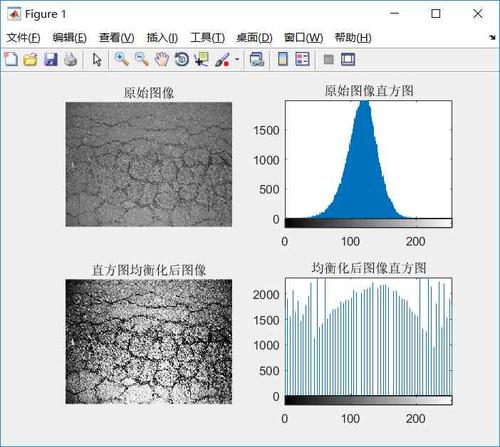Open the 窗口(W) menu
The image size is (500, 447).
coord(303,38)
